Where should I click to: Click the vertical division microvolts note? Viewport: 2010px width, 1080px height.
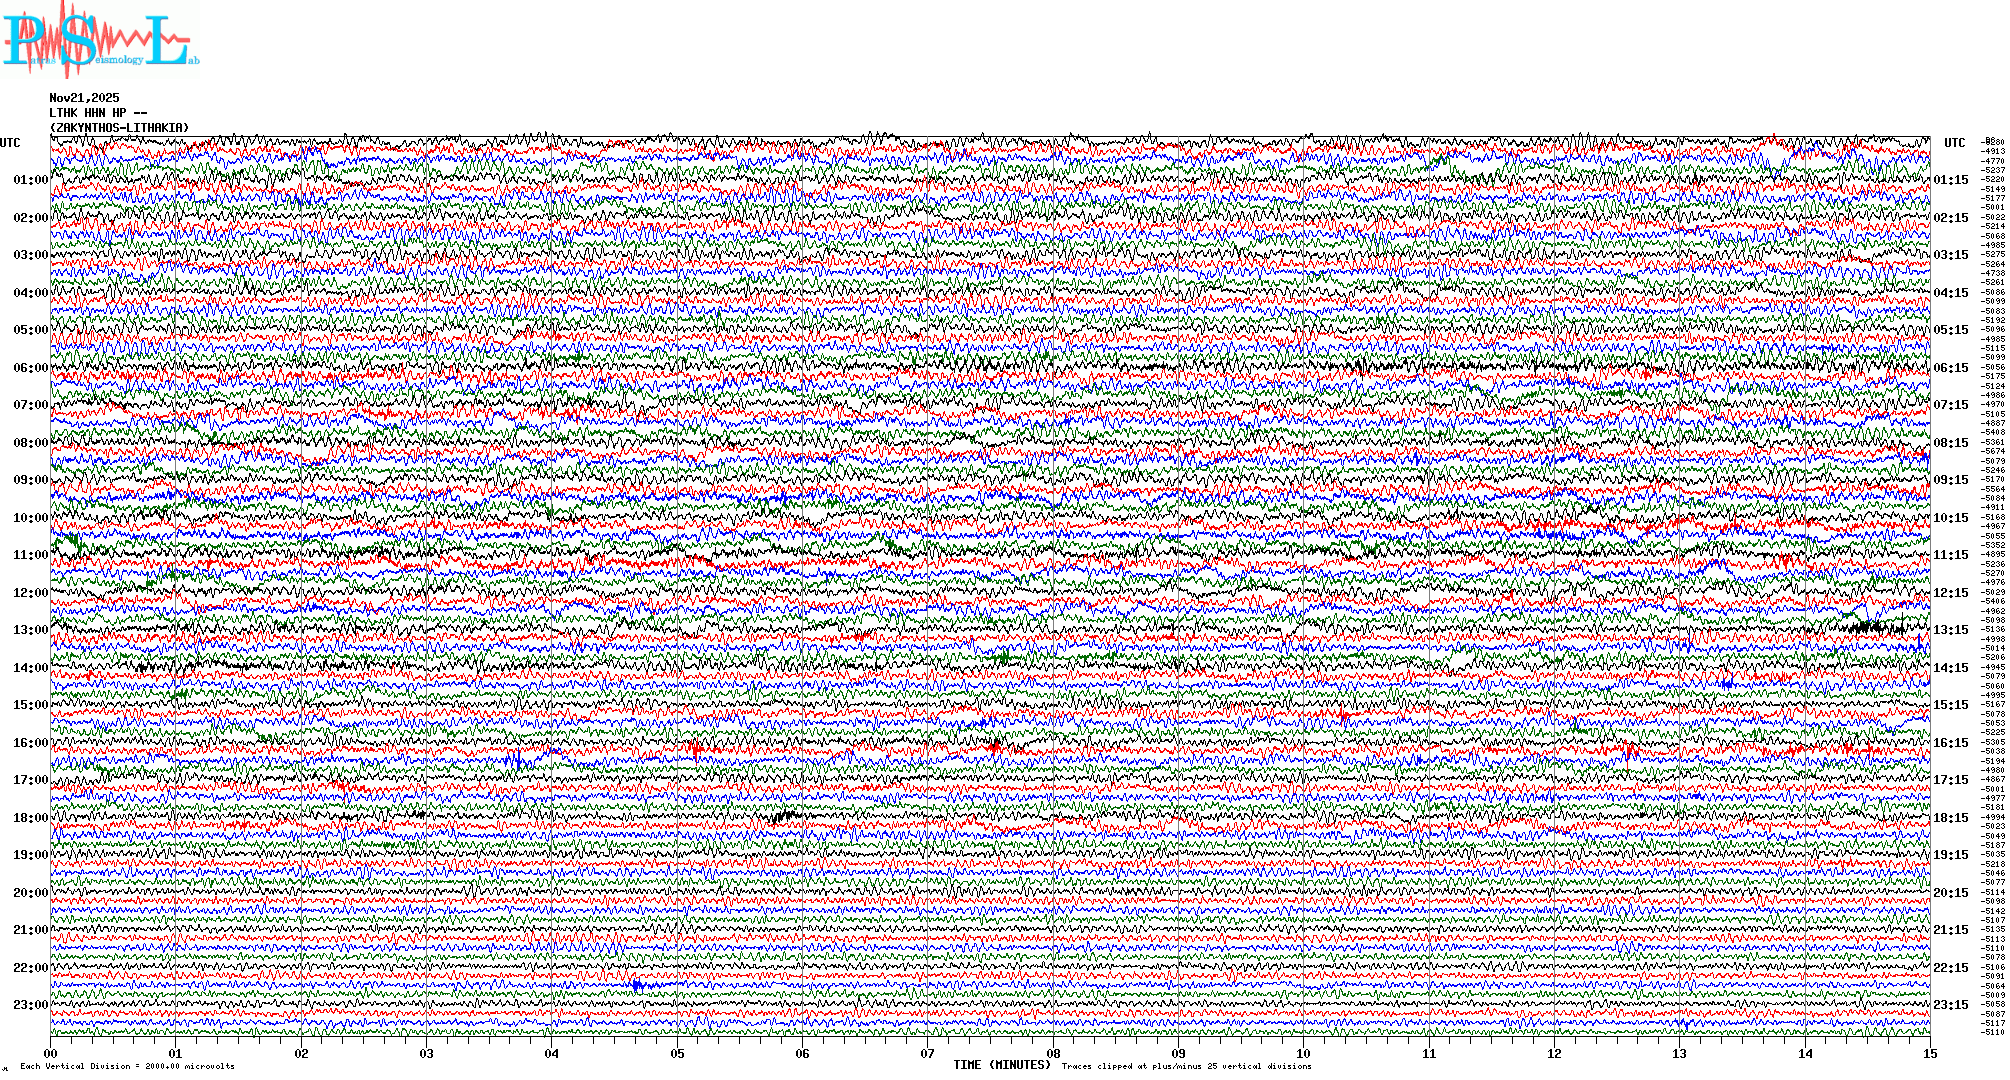coord(127,1066)
